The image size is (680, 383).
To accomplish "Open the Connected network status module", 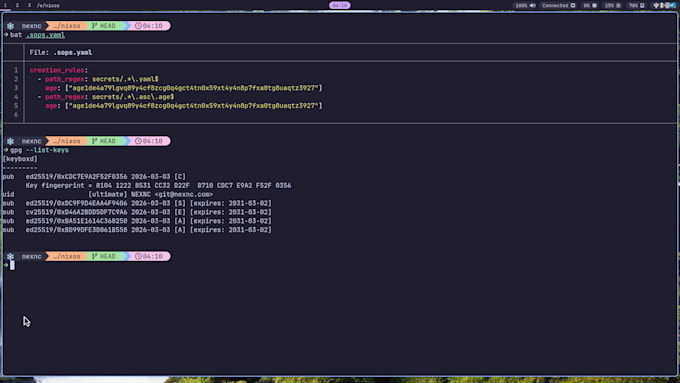I will pyautogui.click(x=559, y=6).
